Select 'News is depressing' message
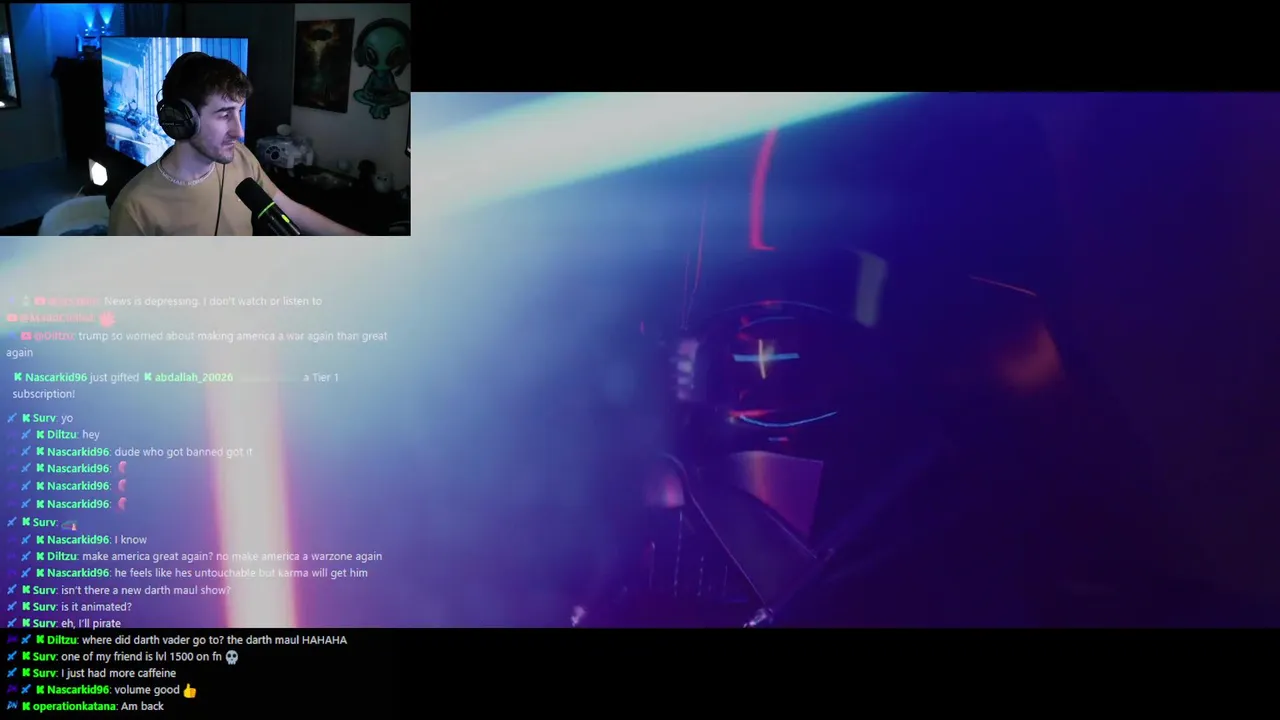This screenshot has height=720, width=1280. point(213,301)
